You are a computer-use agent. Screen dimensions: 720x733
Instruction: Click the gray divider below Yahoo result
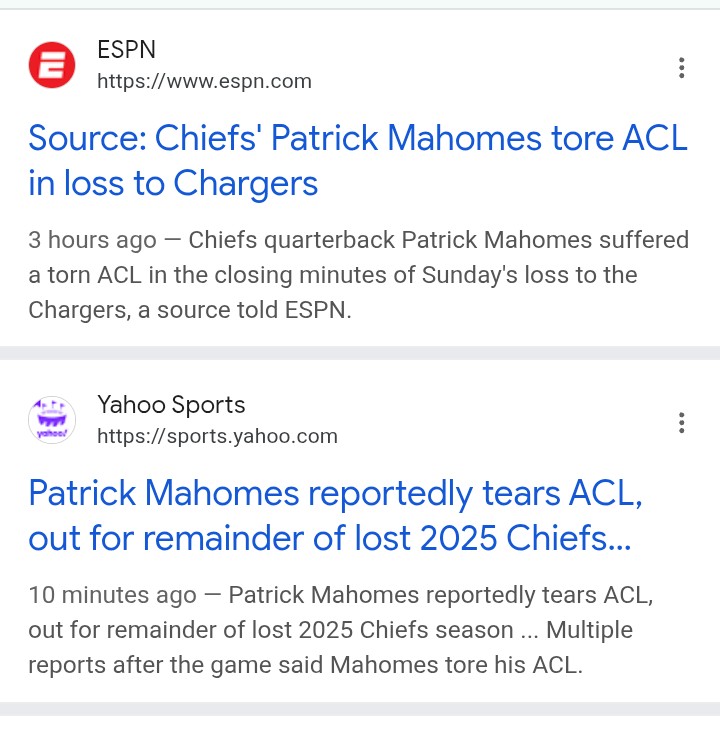pos(360,708)
